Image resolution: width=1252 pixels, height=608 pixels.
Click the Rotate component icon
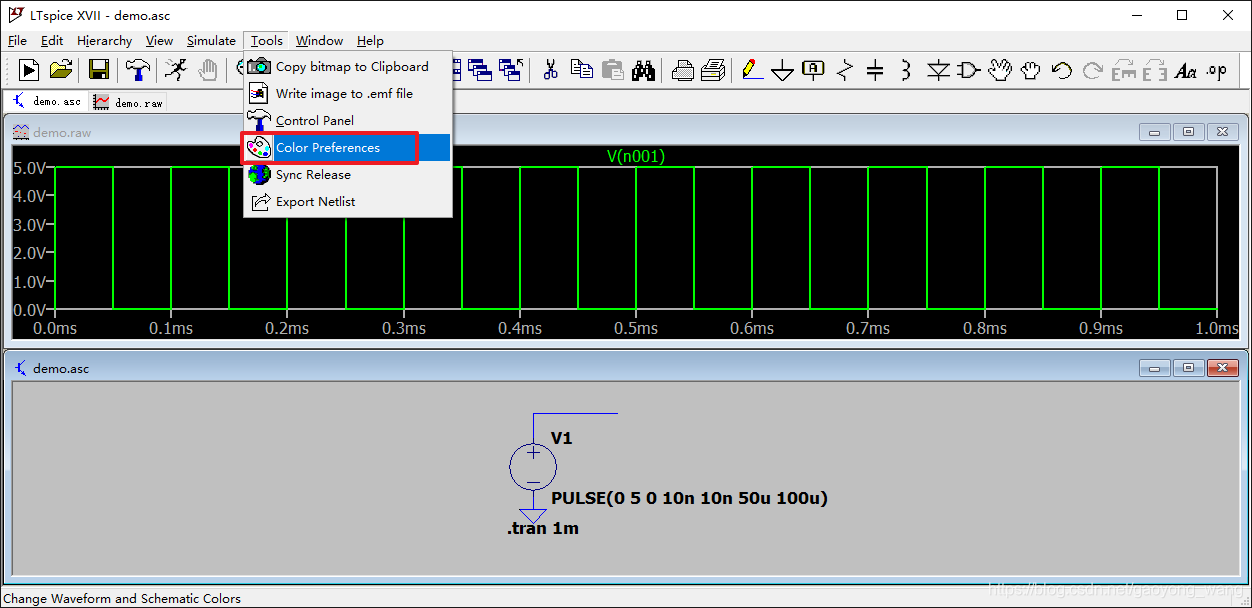coord(1124,70)
